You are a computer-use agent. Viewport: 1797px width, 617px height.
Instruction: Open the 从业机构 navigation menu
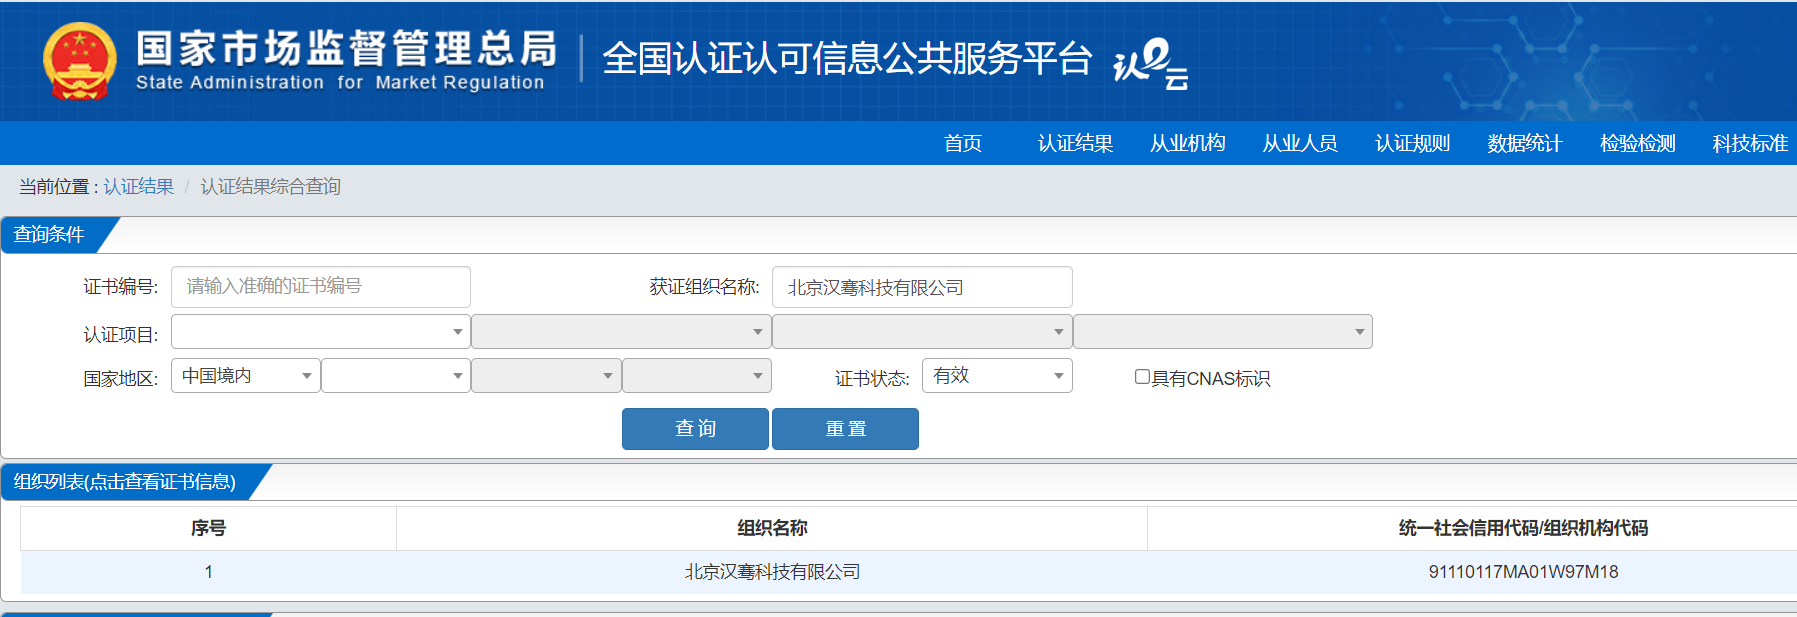click(1187, 143)
